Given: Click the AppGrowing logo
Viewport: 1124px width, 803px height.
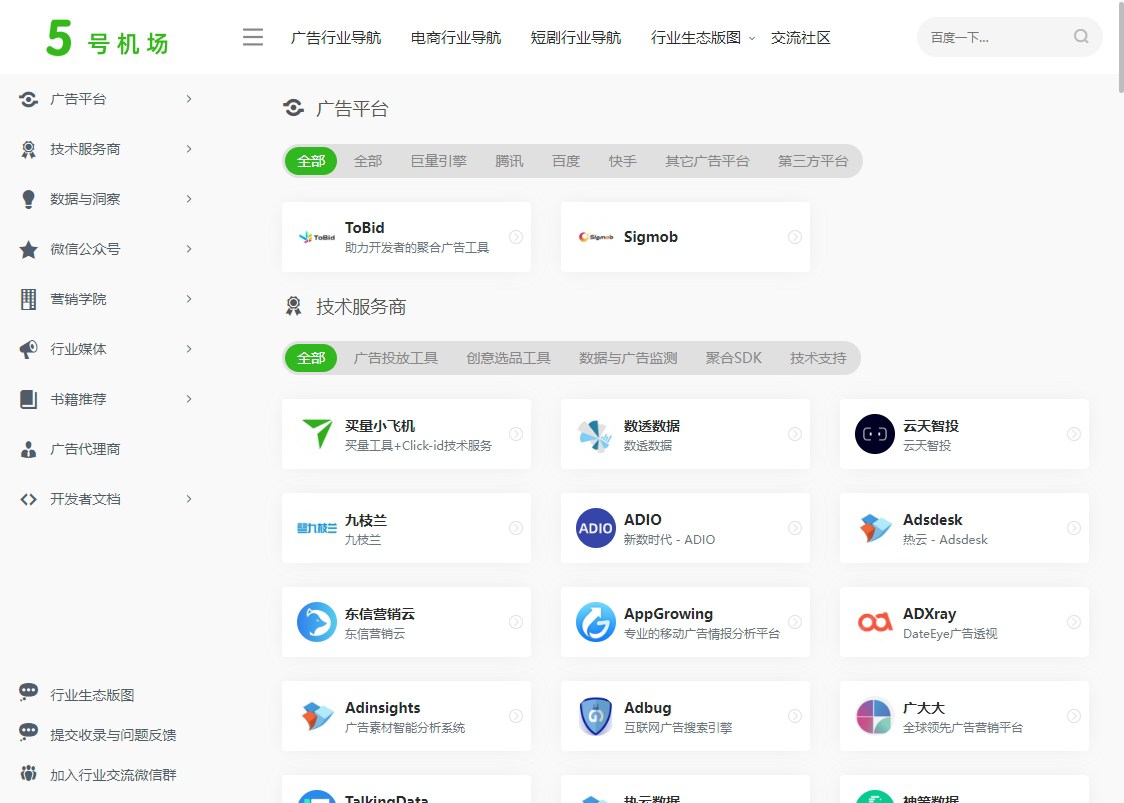Looking at the screenshot, I should [596, 622].
